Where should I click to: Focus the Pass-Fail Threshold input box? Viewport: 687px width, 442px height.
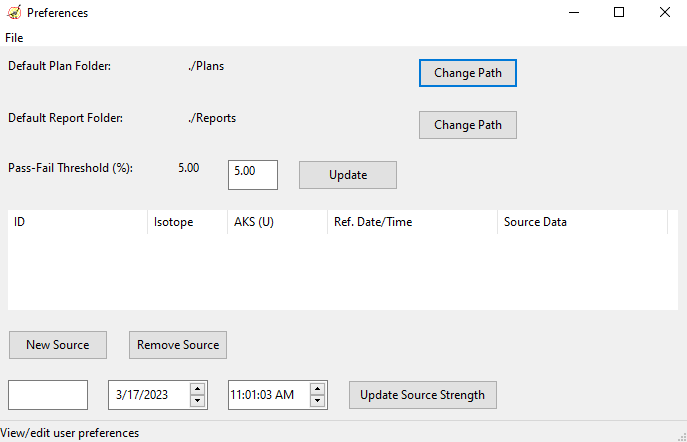point(253,175)
